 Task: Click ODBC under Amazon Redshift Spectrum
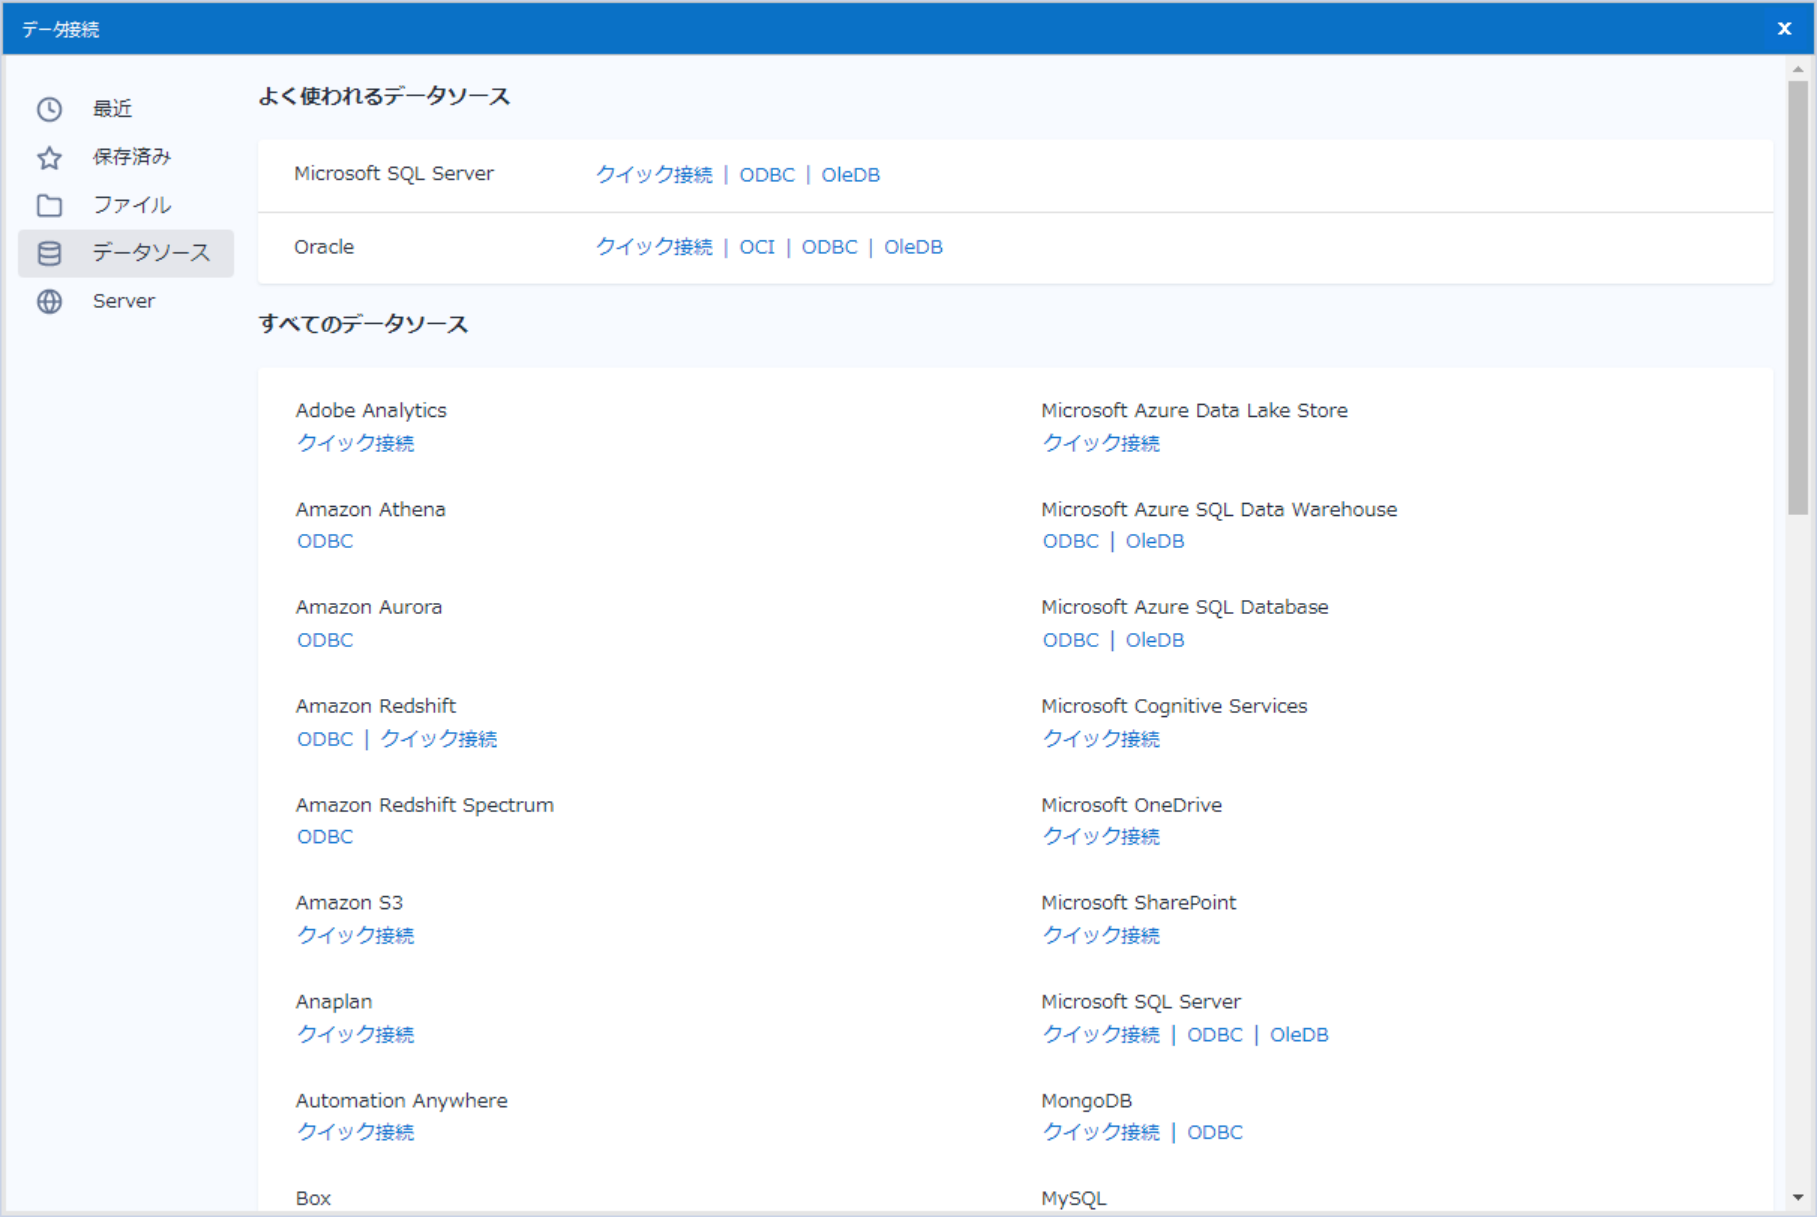(x=325, y=837)
